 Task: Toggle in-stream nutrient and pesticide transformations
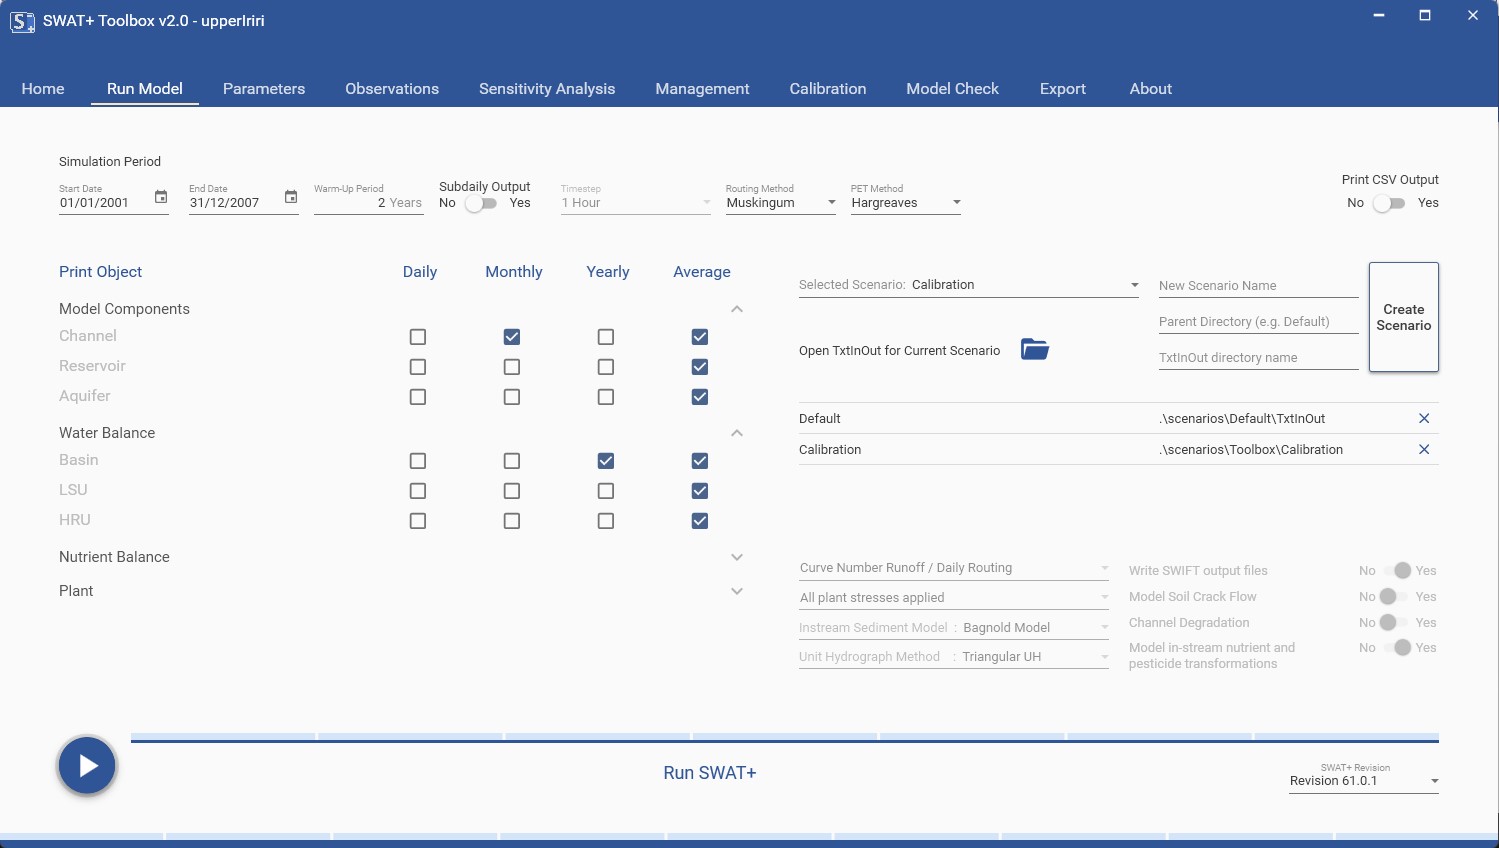pyautogui.click(x=1396, y=648)
